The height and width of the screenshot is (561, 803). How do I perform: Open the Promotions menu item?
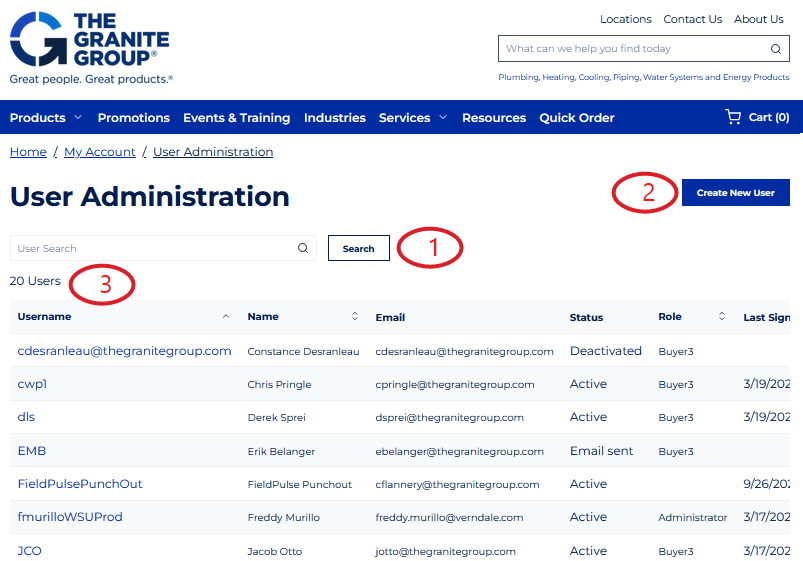click(133, 118)
